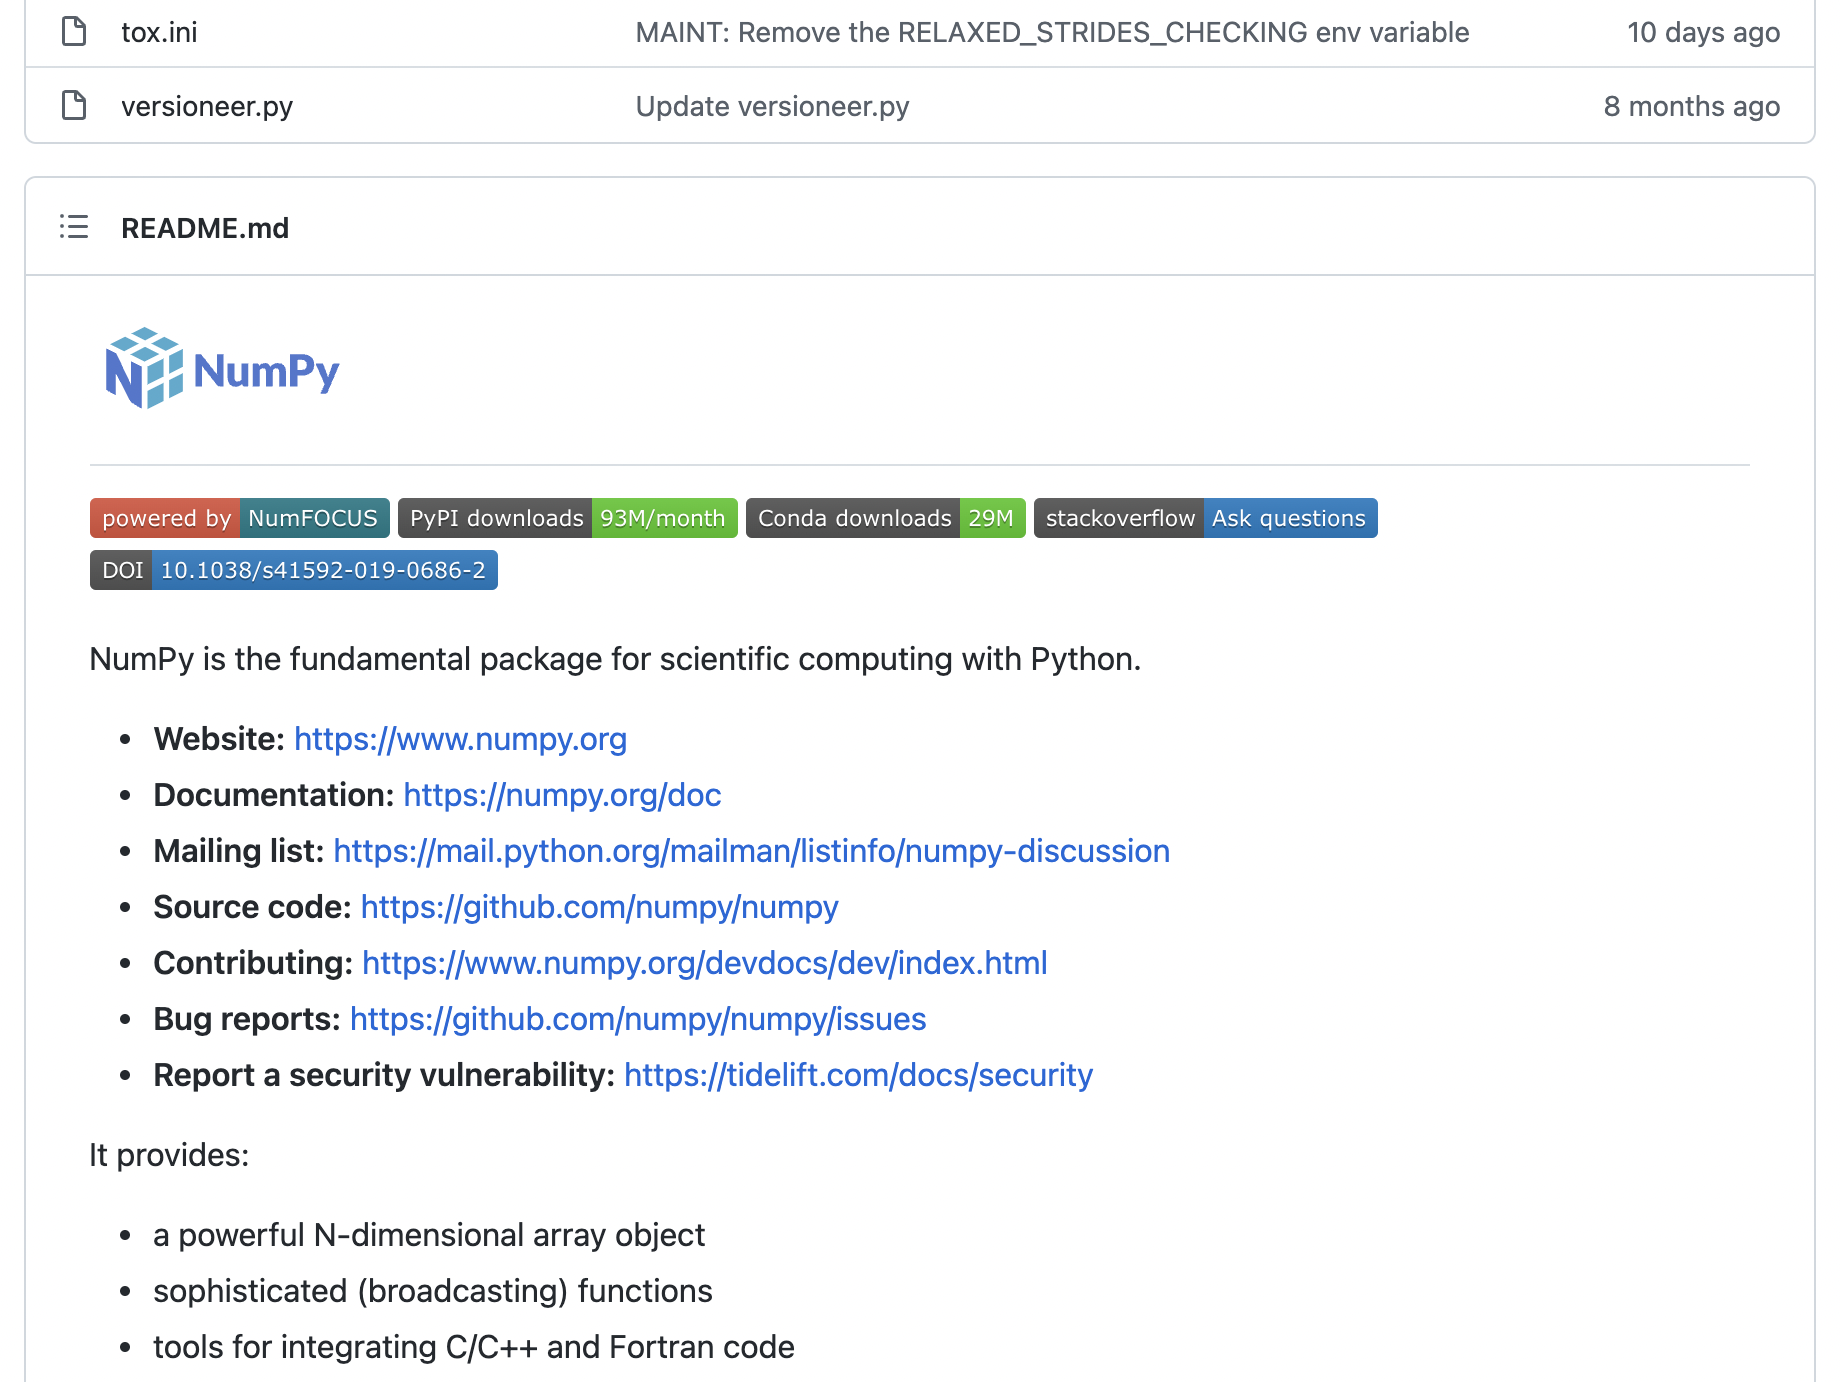Click the '10 days ago' timestamp
Screen dimensions: 1840x1382
[1703, 32]
